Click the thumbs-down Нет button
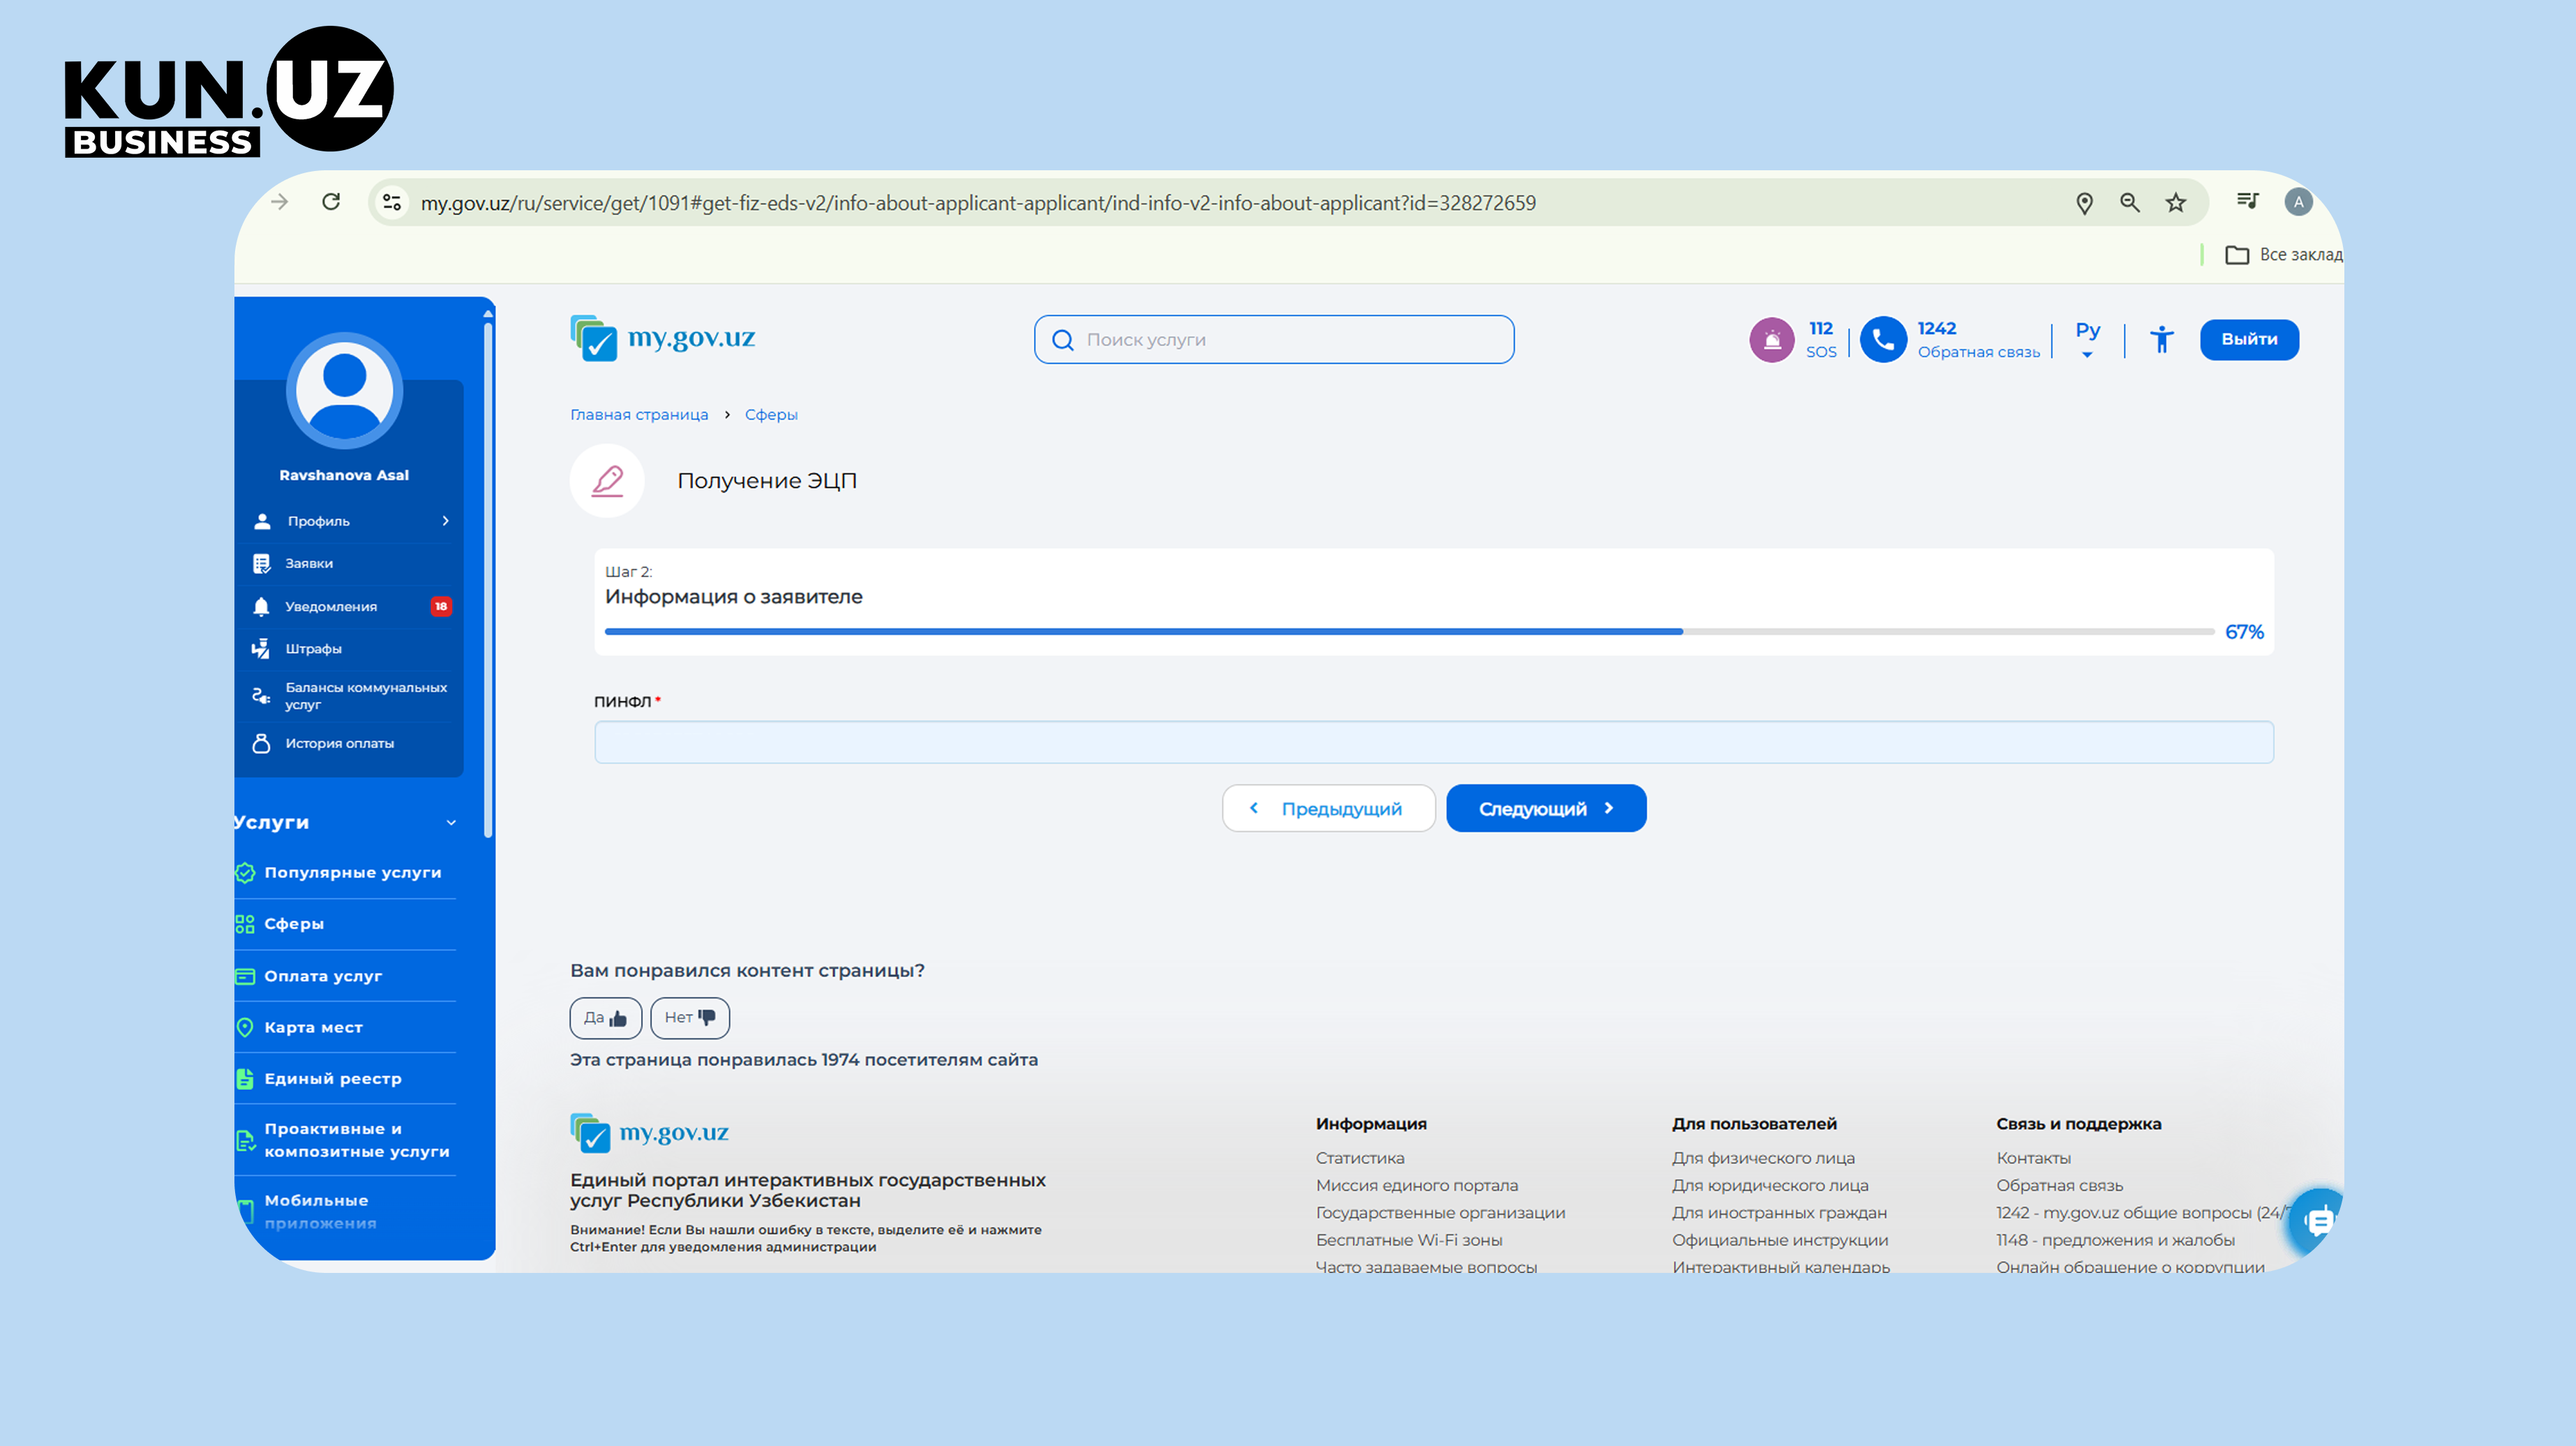The width and height of the screenshot is (2576, 1446). click(x=690, y=1018)
